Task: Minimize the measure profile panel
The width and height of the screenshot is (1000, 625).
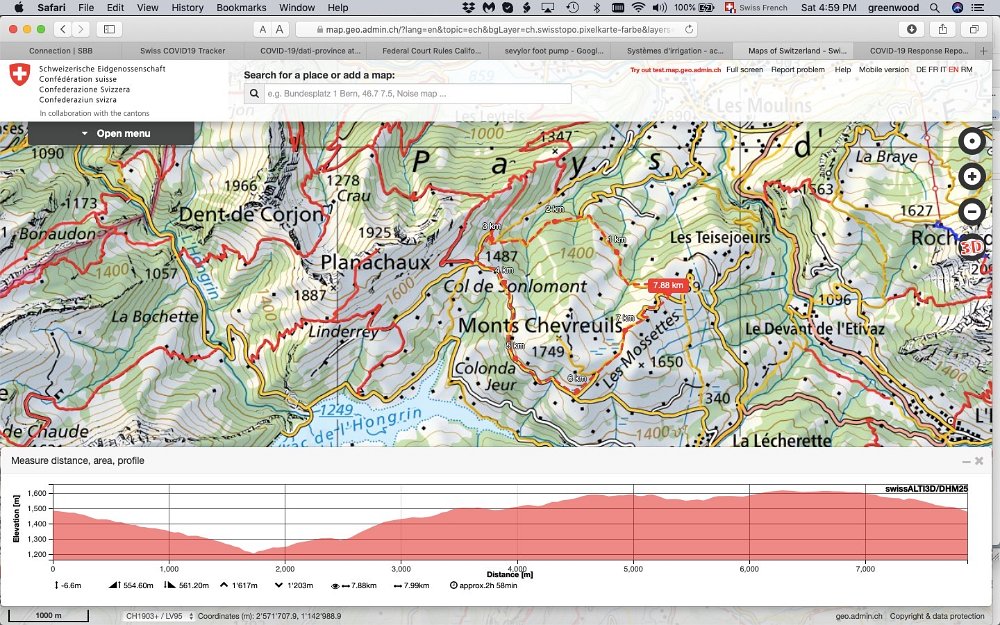Action: pos(966,461)
